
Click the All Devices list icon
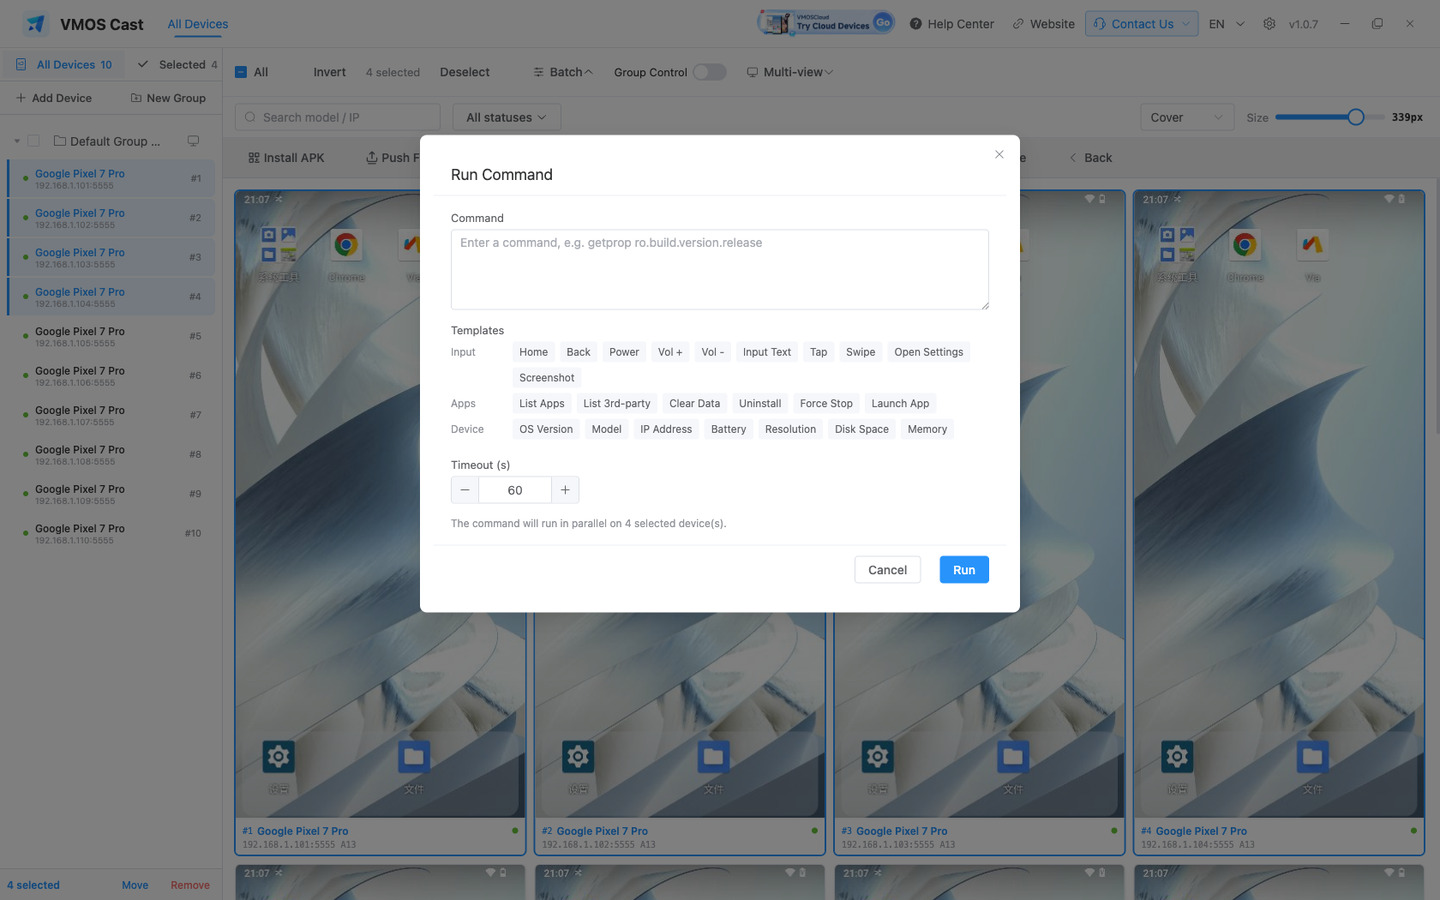point(21,65)
